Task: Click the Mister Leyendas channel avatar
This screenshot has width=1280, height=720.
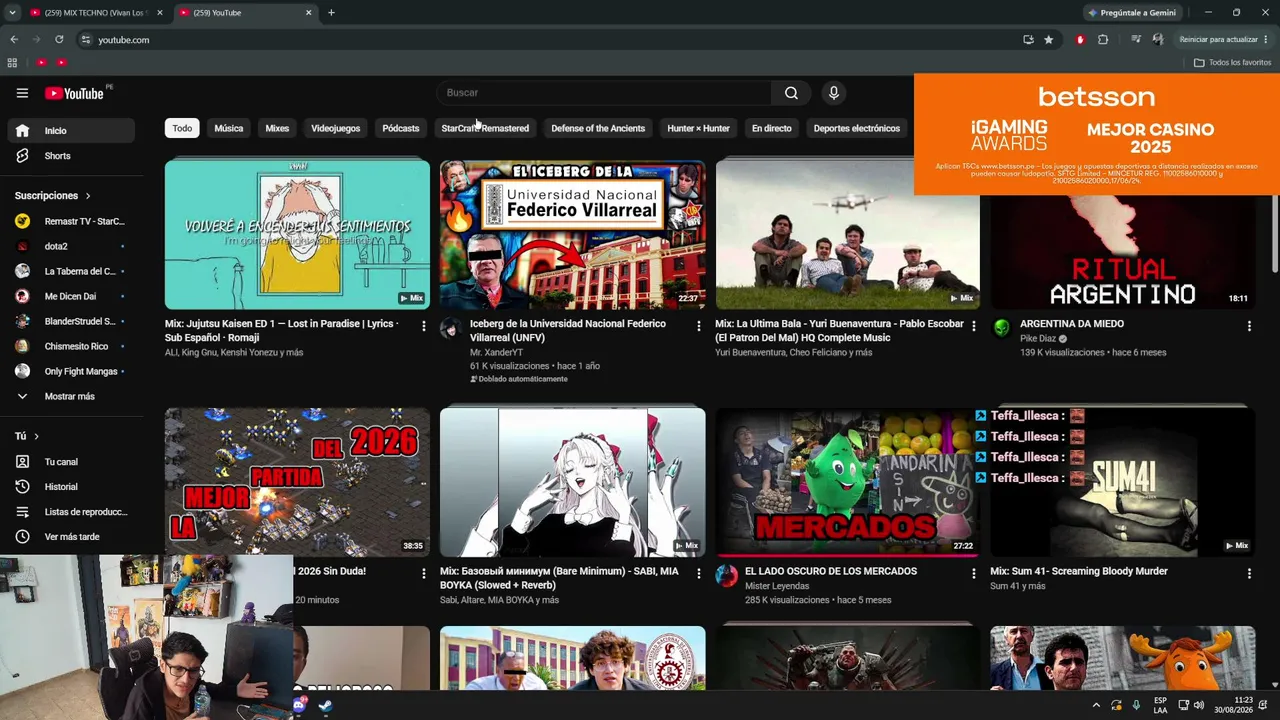Action: point(726,576)
